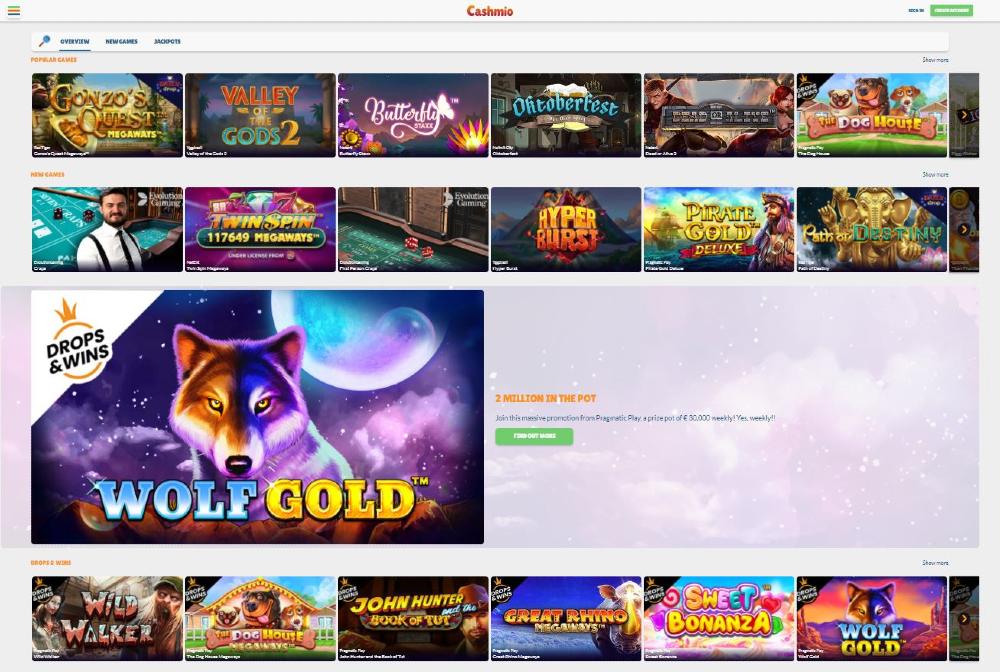This screenshot has width=1000, height=672.
Task: Switch to the New Games tab
Action: (121, 41)
